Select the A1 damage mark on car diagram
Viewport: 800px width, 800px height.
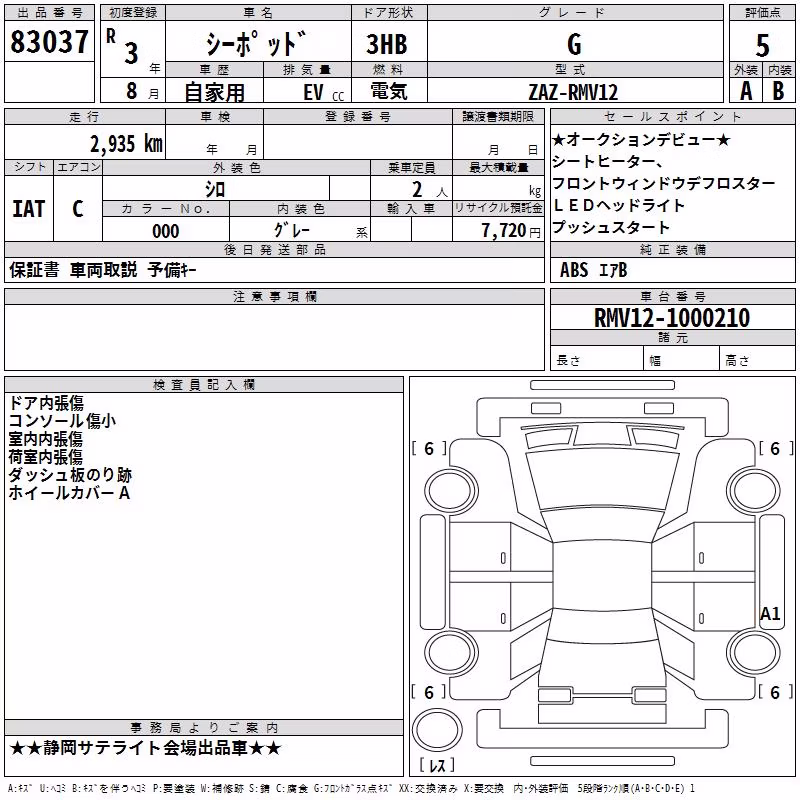click(x=770, y=613)
